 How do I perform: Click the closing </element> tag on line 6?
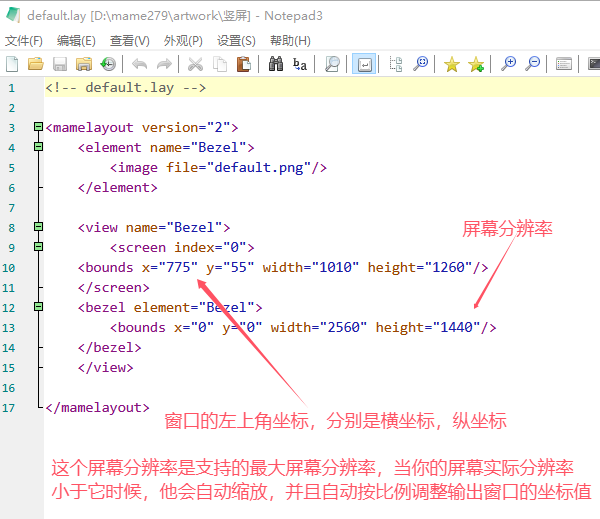click(117, 188)
